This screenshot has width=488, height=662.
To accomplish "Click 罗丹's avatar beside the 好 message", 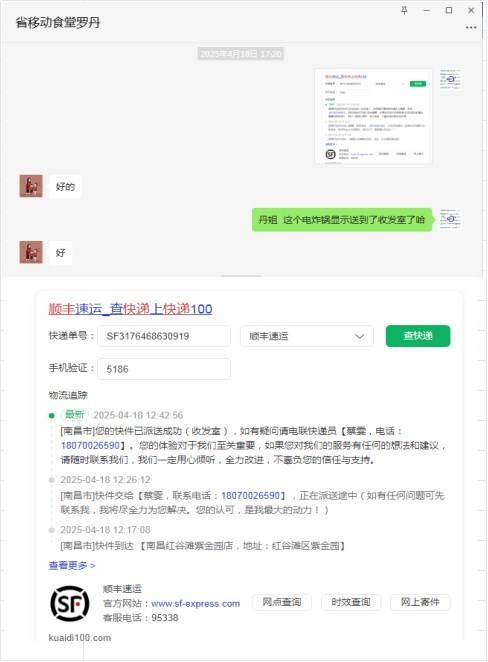I will (x=31, y=252).
